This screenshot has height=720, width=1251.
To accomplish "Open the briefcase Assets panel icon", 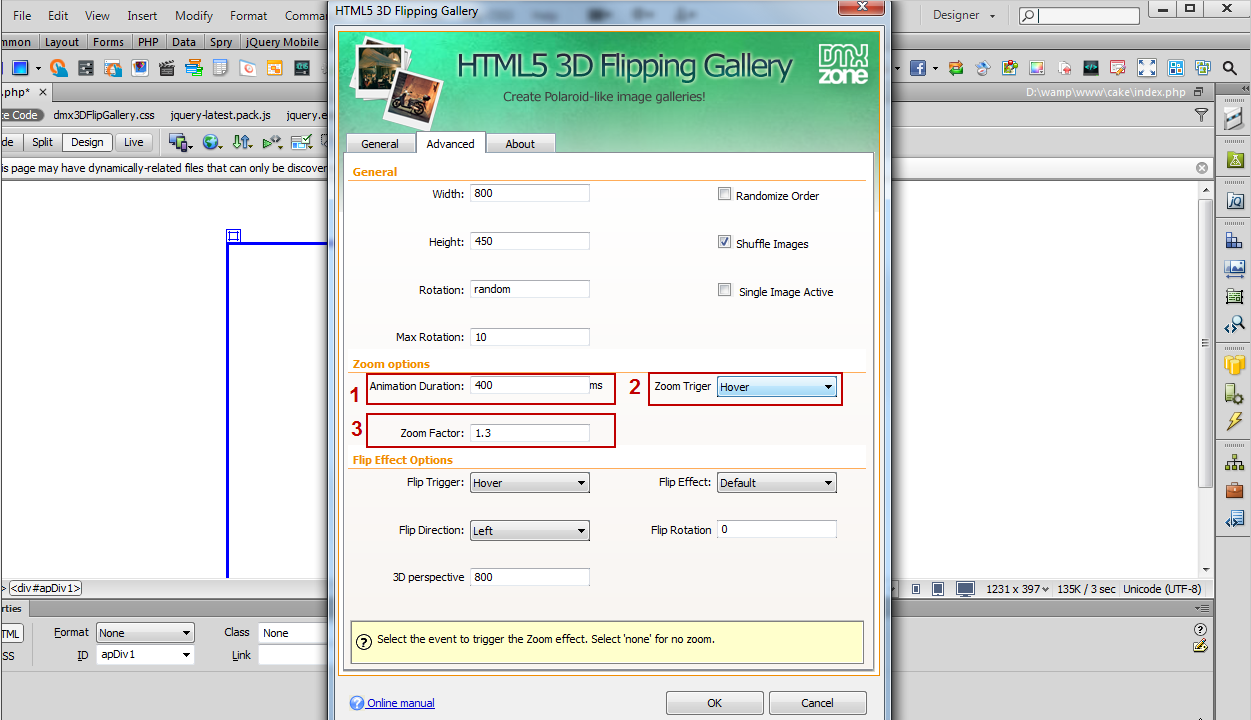I will pyautogui.click(x=1235, y=491).
